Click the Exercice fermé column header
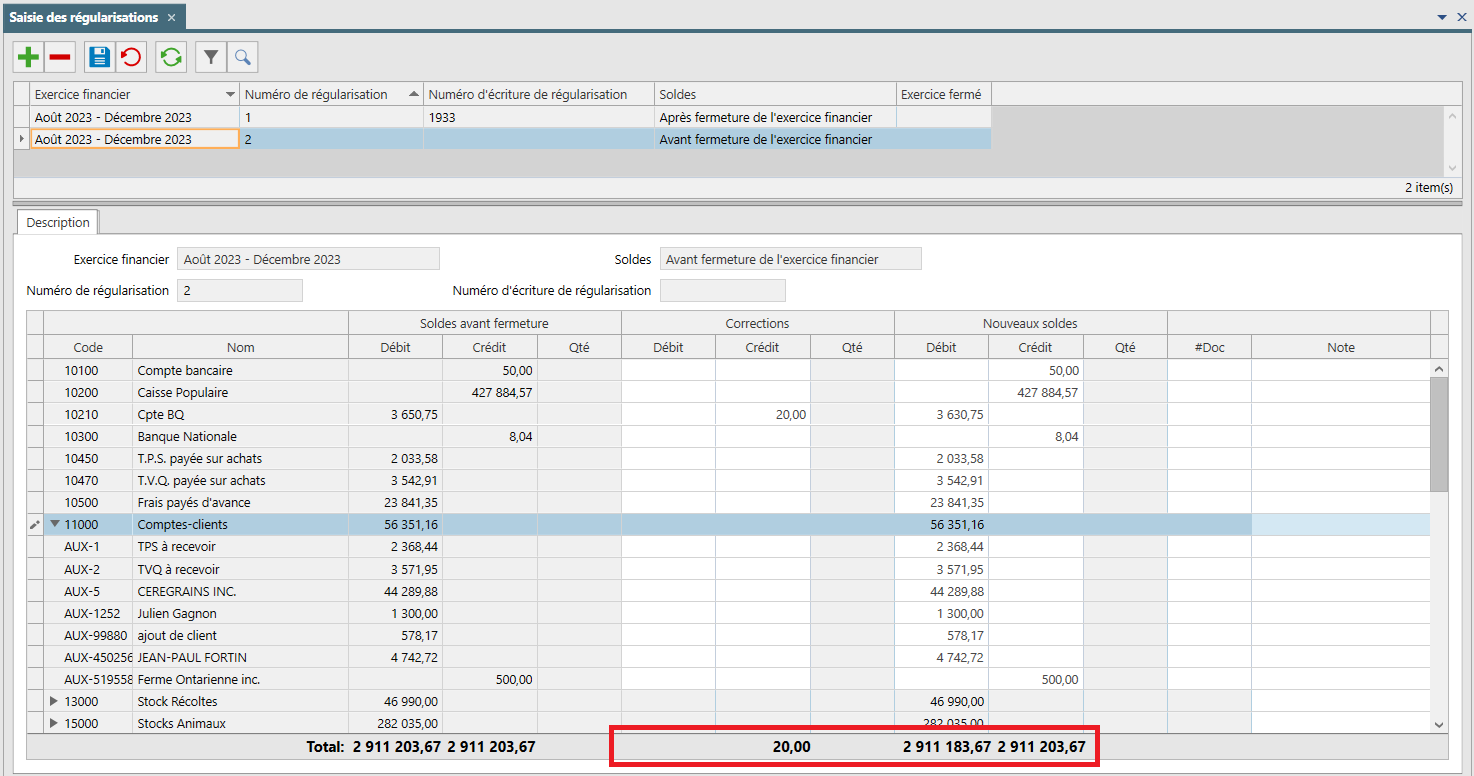The width and height of the screenshot is (1474, 776). pos(943,94)
